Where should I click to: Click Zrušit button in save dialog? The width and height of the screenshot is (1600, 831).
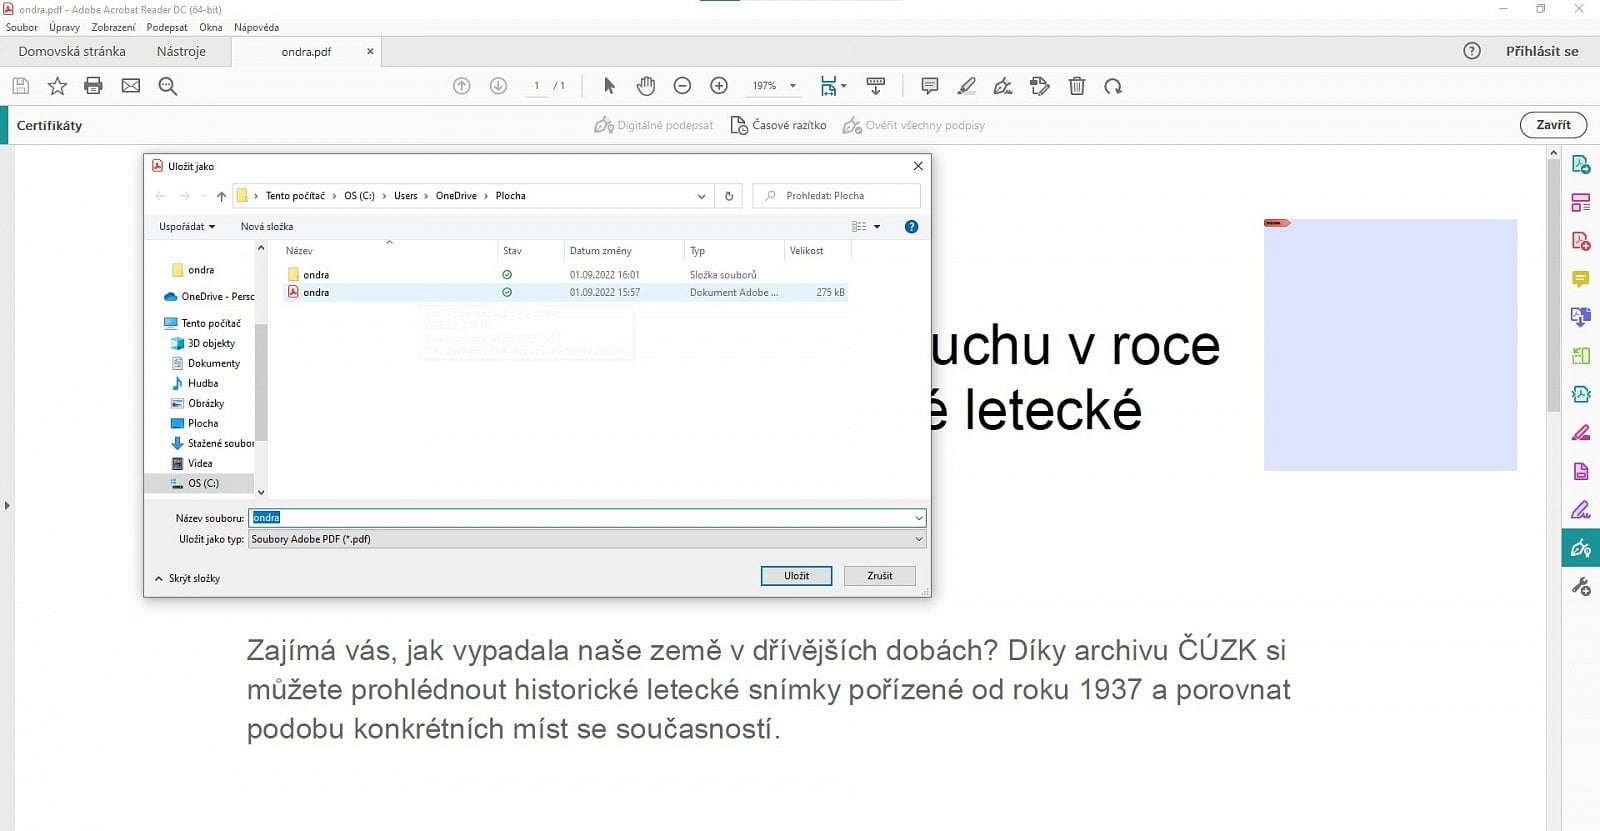[x=880, y=576]
